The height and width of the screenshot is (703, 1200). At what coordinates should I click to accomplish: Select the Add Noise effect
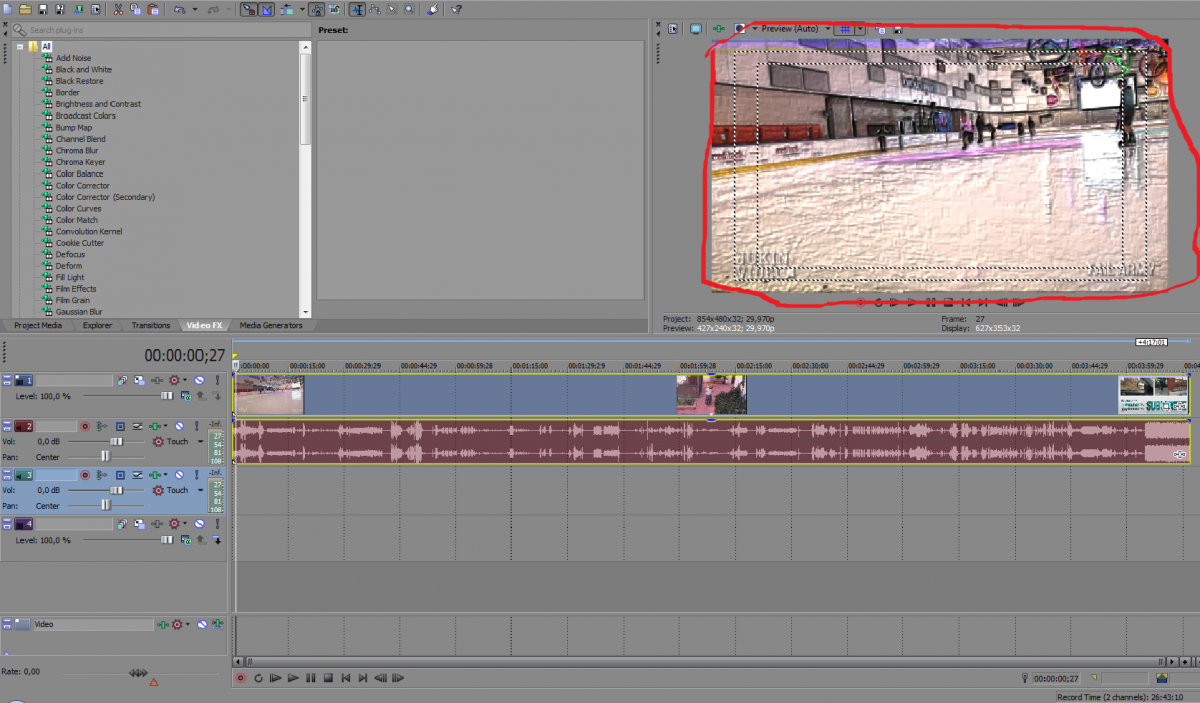pyautogui.click(x=73, y=58)
